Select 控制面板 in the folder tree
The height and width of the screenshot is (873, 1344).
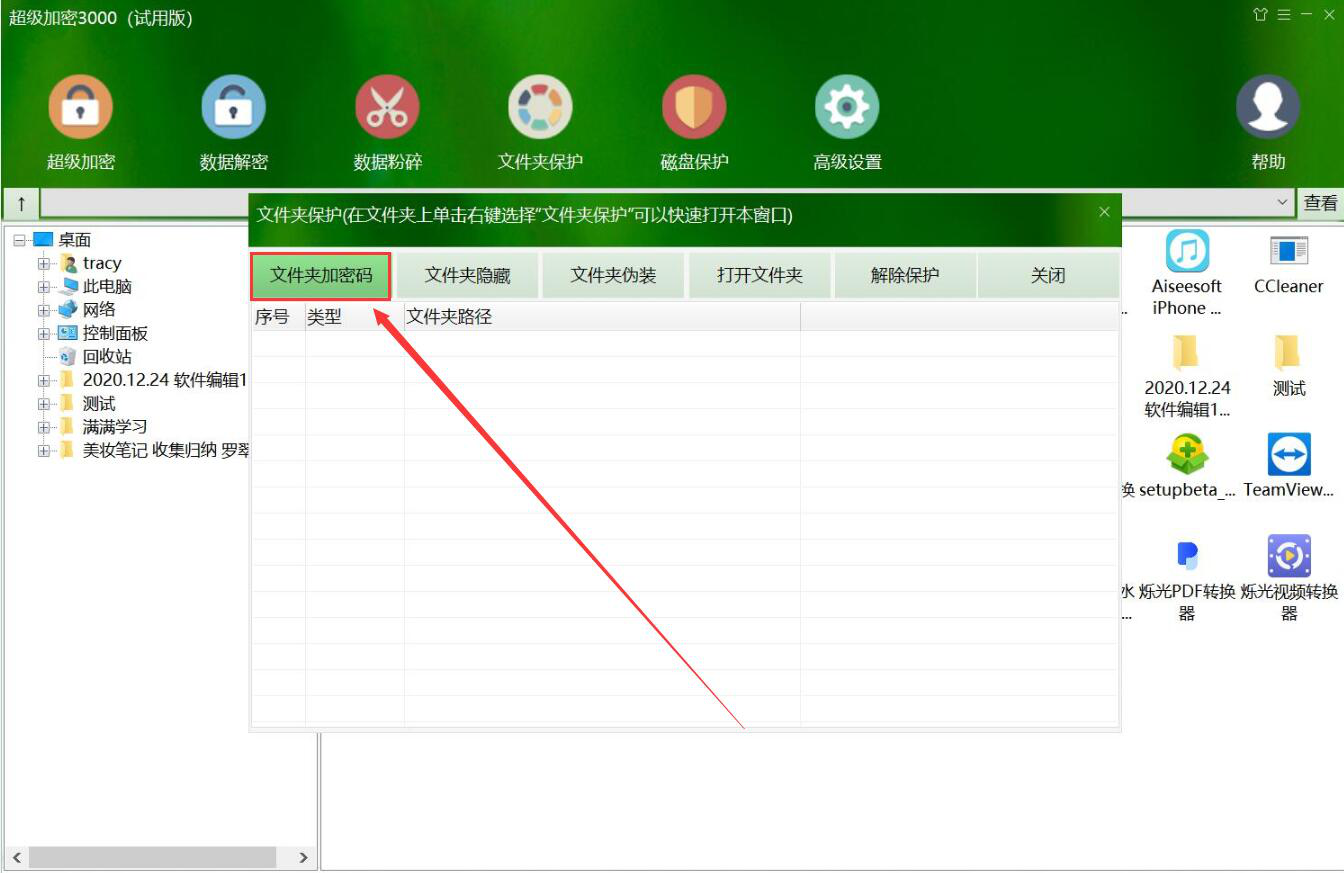(x=115, y=333)
